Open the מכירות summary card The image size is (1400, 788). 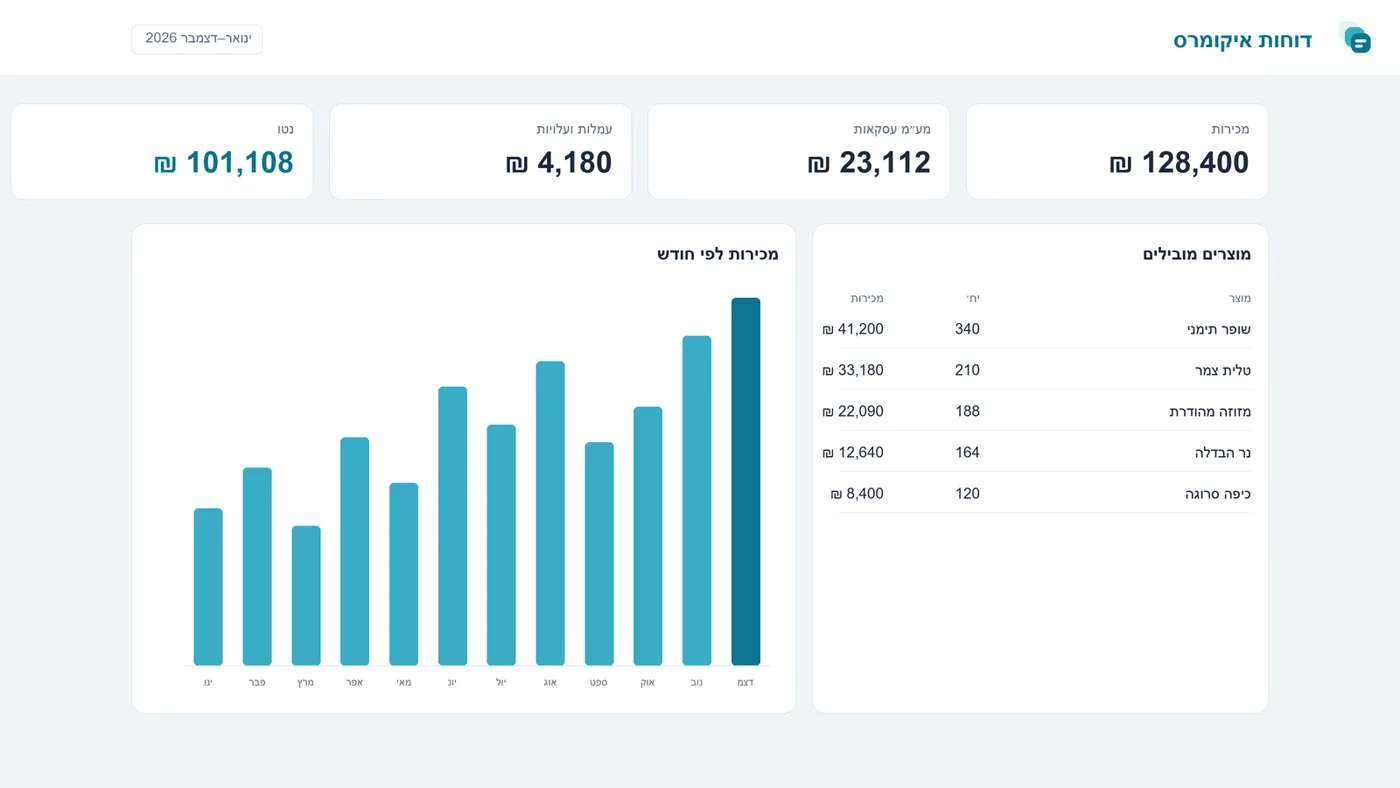1117,152
